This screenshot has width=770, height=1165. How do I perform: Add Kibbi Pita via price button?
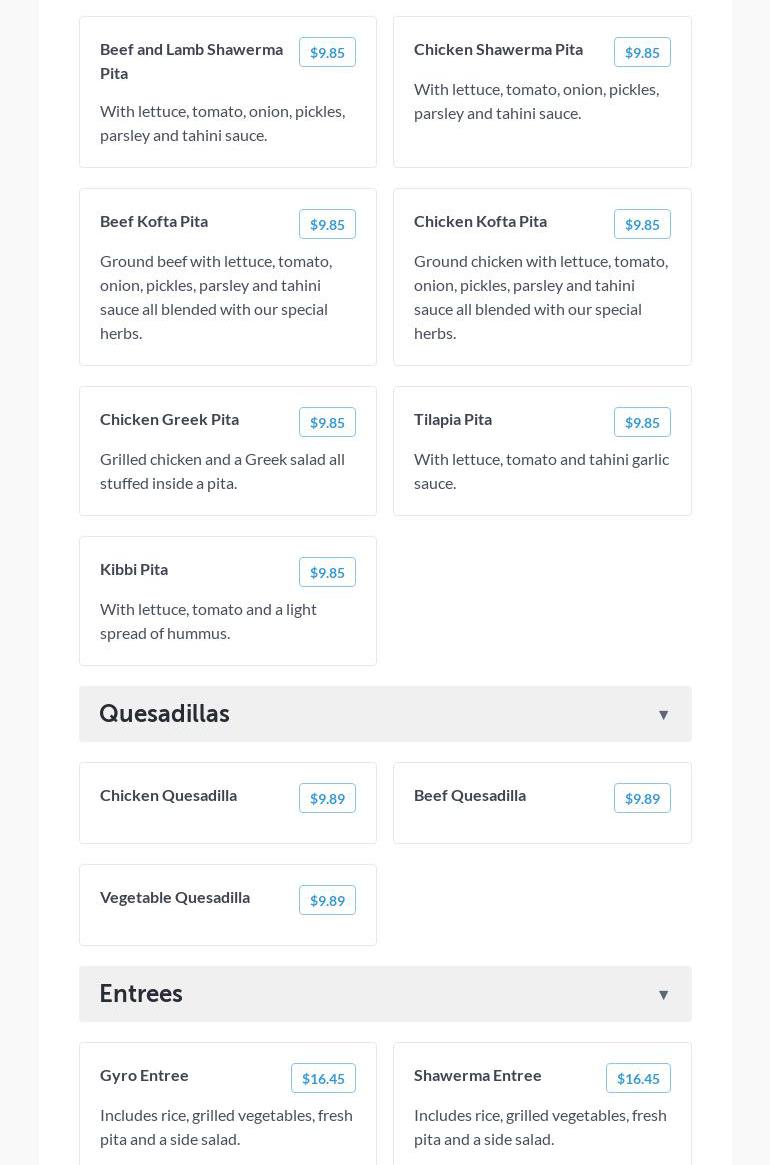pyautogui.click(x=327, y=572)
